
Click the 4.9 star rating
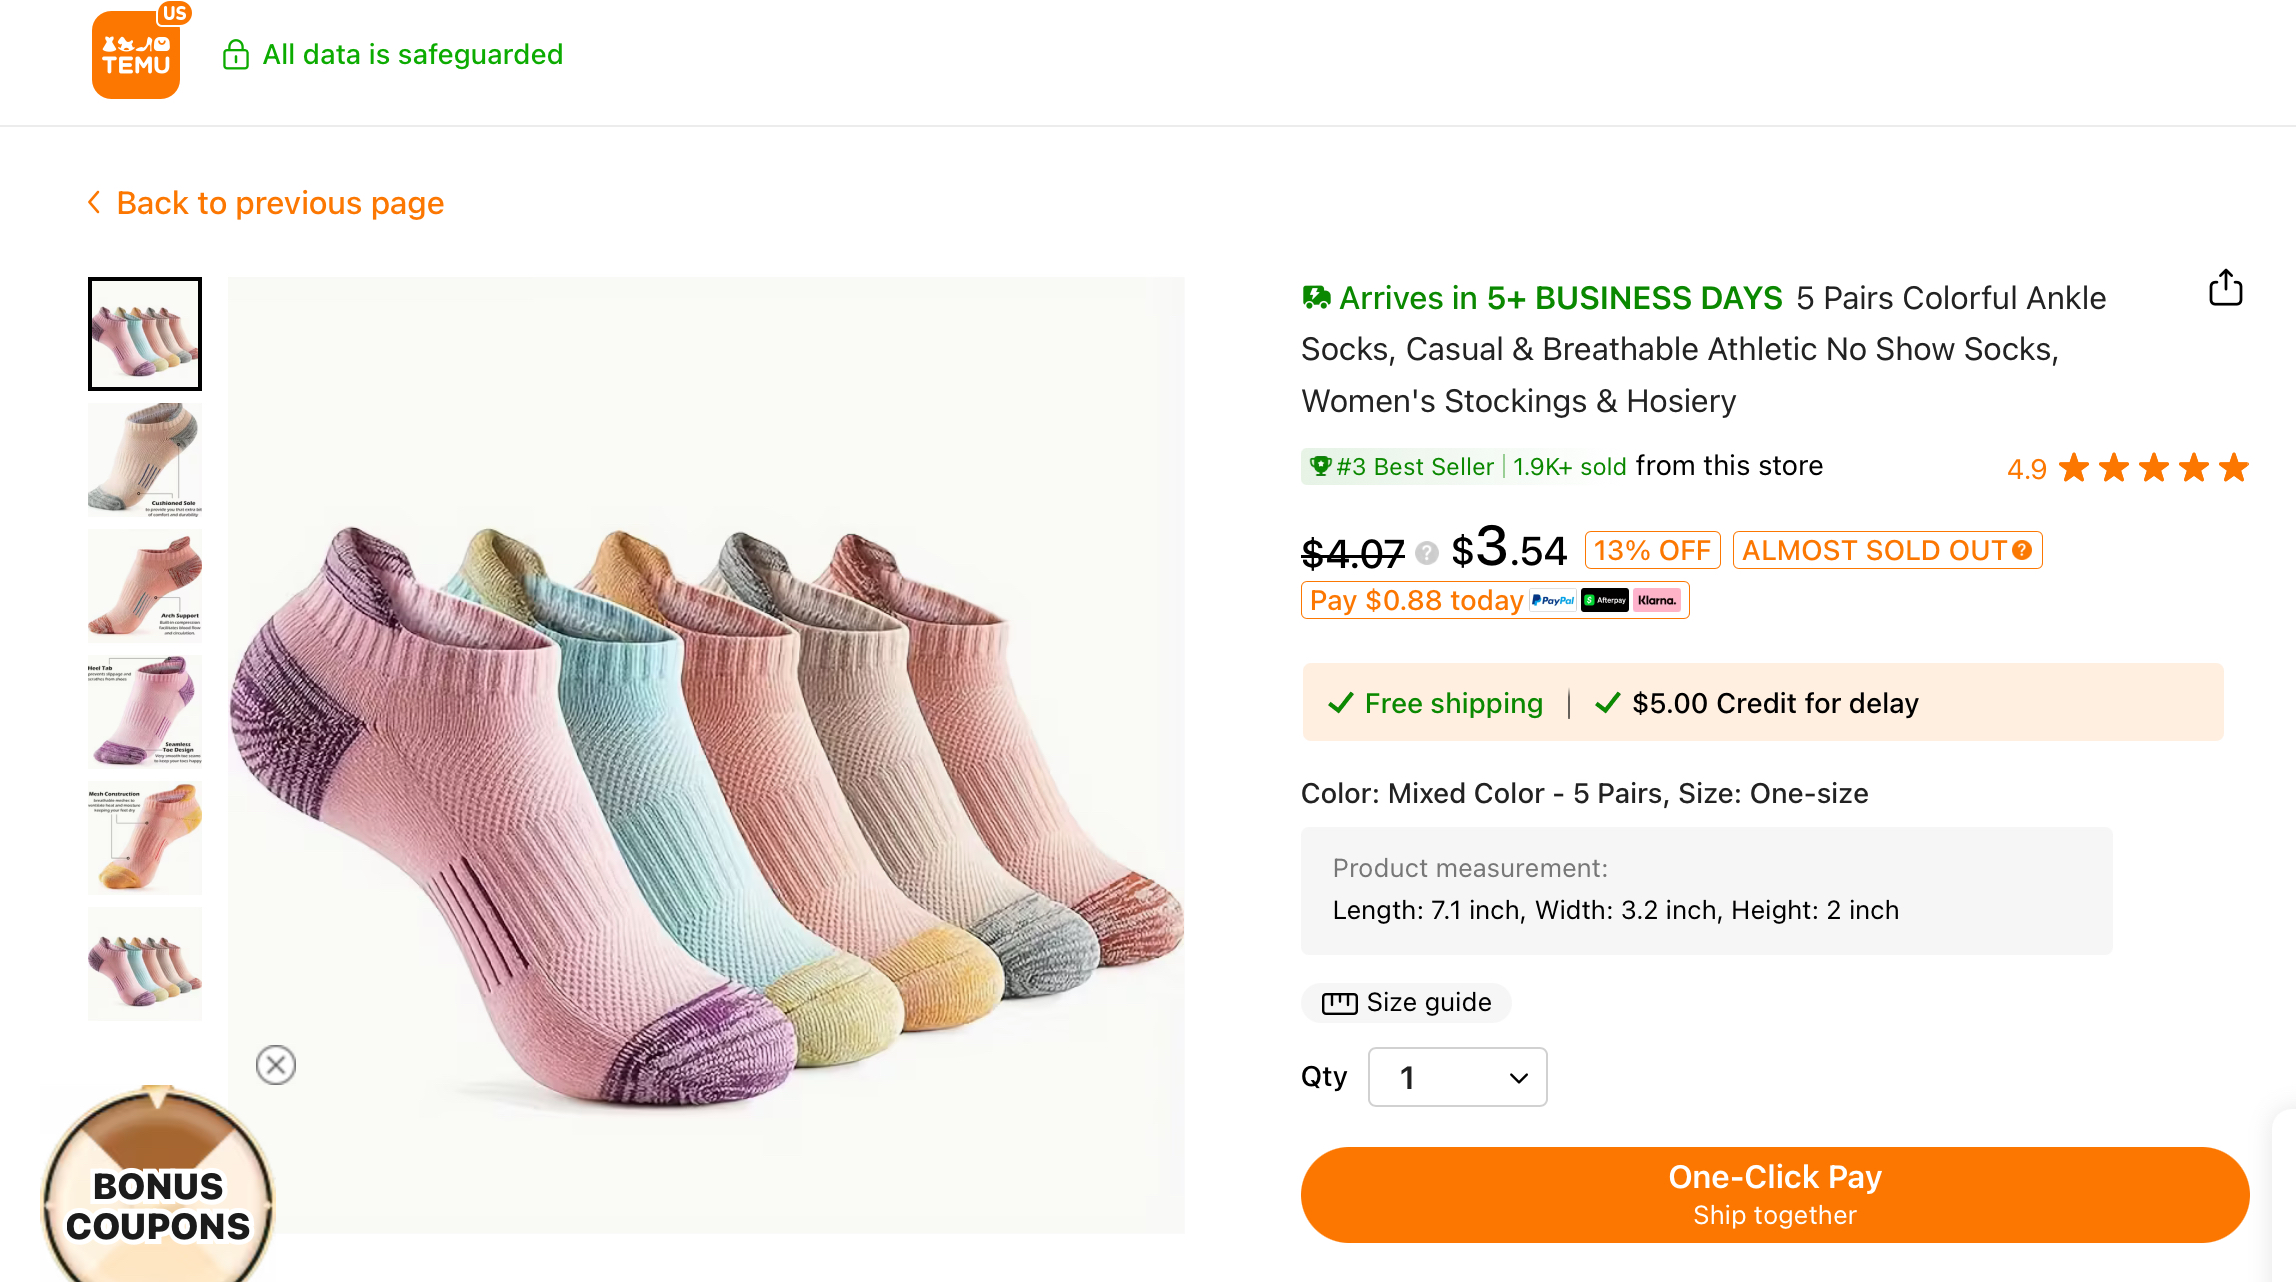coord(2128,468)
